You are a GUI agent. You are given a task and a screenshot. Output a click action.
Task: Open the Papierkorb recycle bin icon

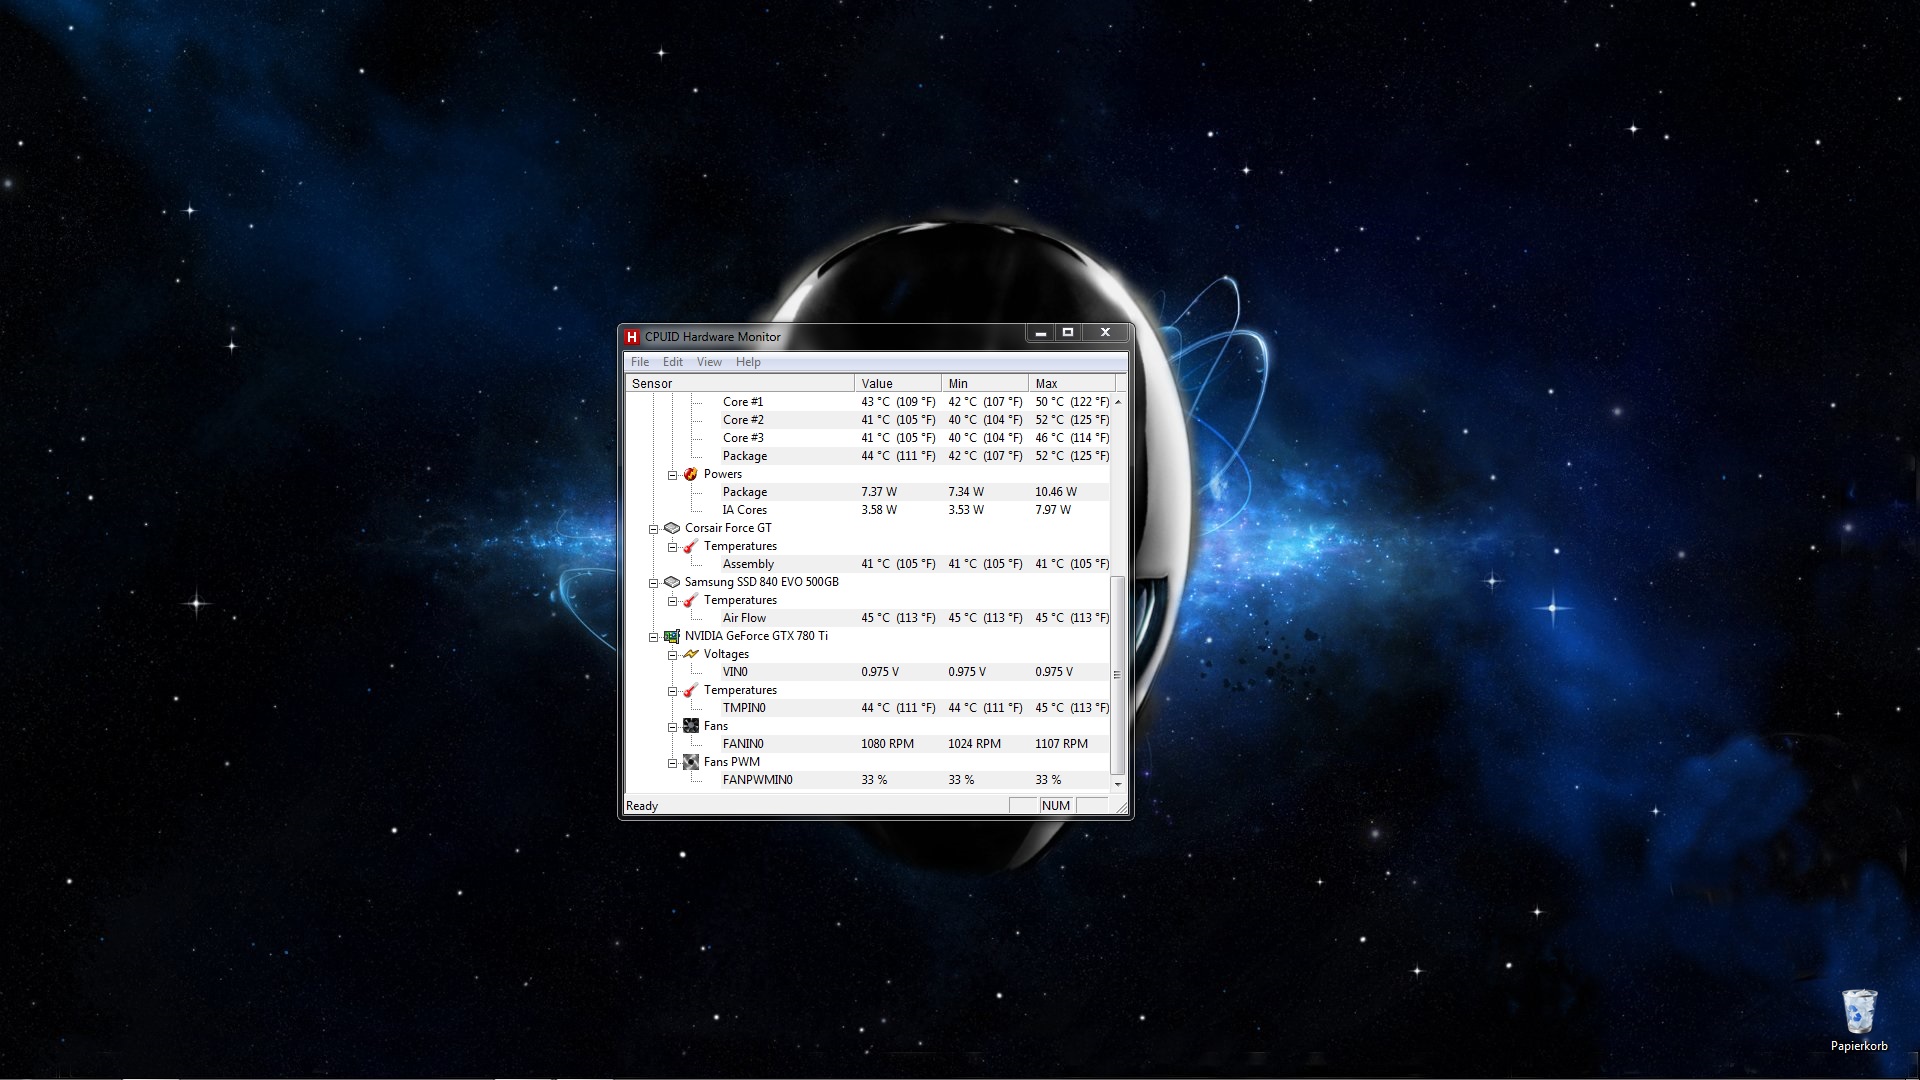click(1859, 1013)
